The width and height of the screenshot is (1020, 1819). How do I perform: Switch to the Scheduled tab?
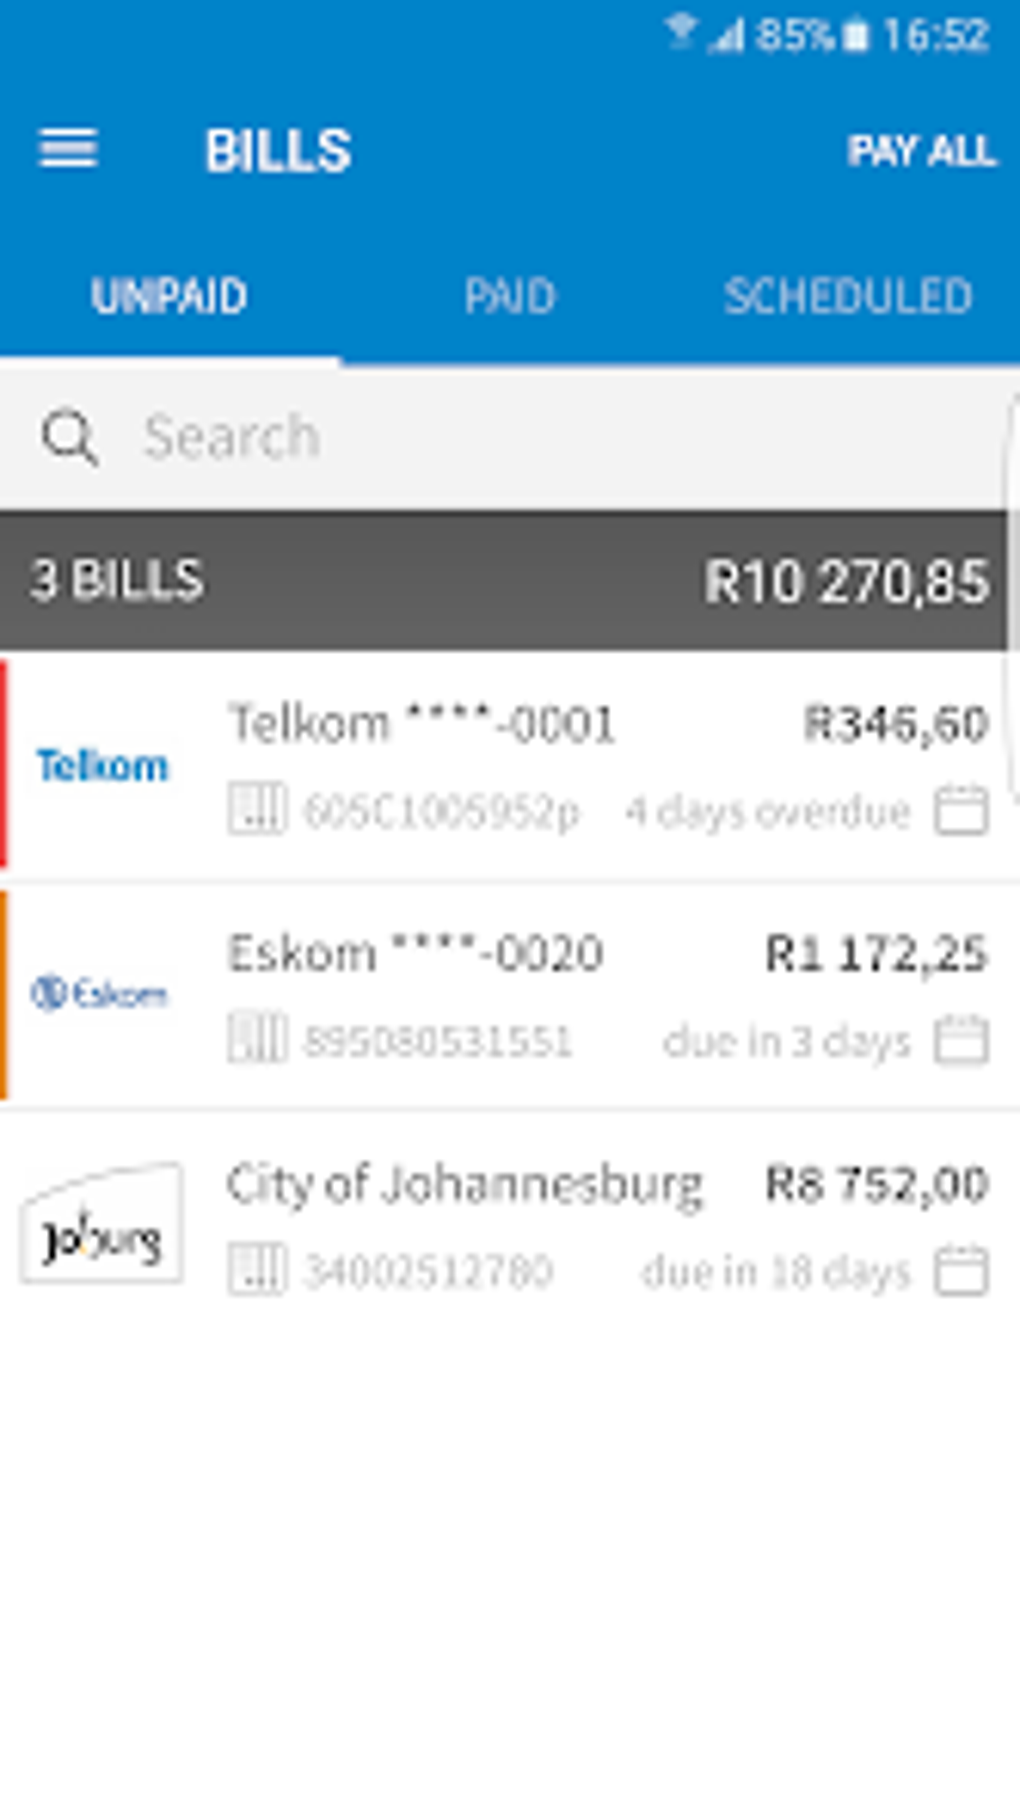pos(847,296)
